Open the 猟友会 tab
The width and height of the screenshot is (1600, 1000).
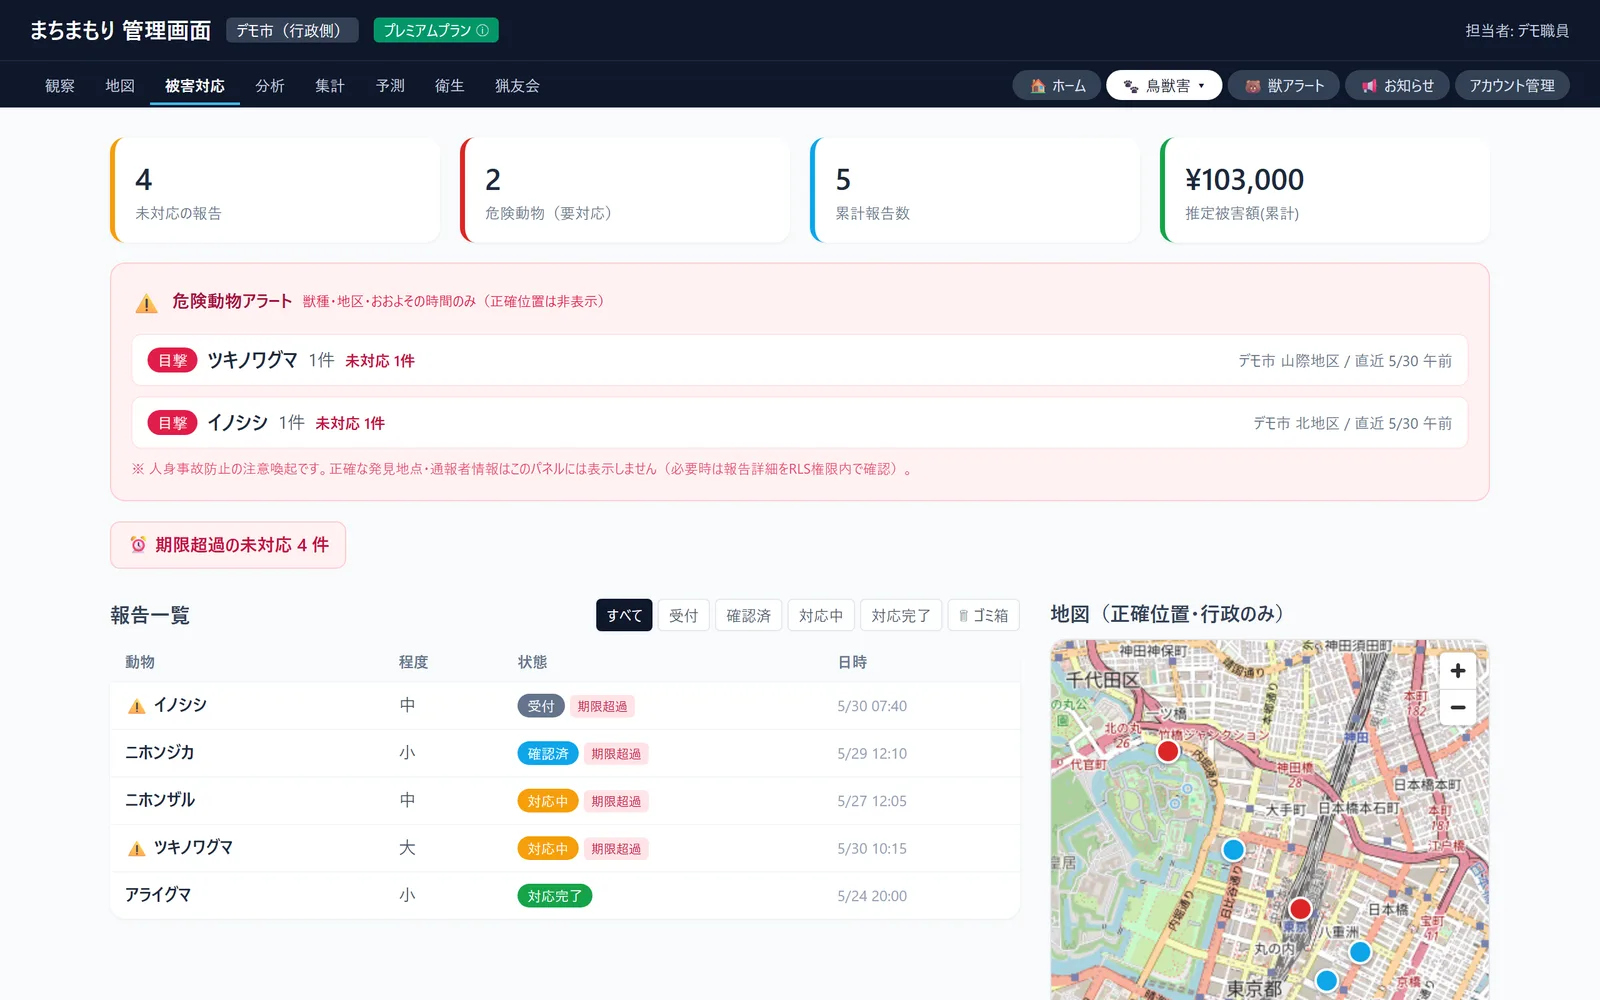[517, 86]
